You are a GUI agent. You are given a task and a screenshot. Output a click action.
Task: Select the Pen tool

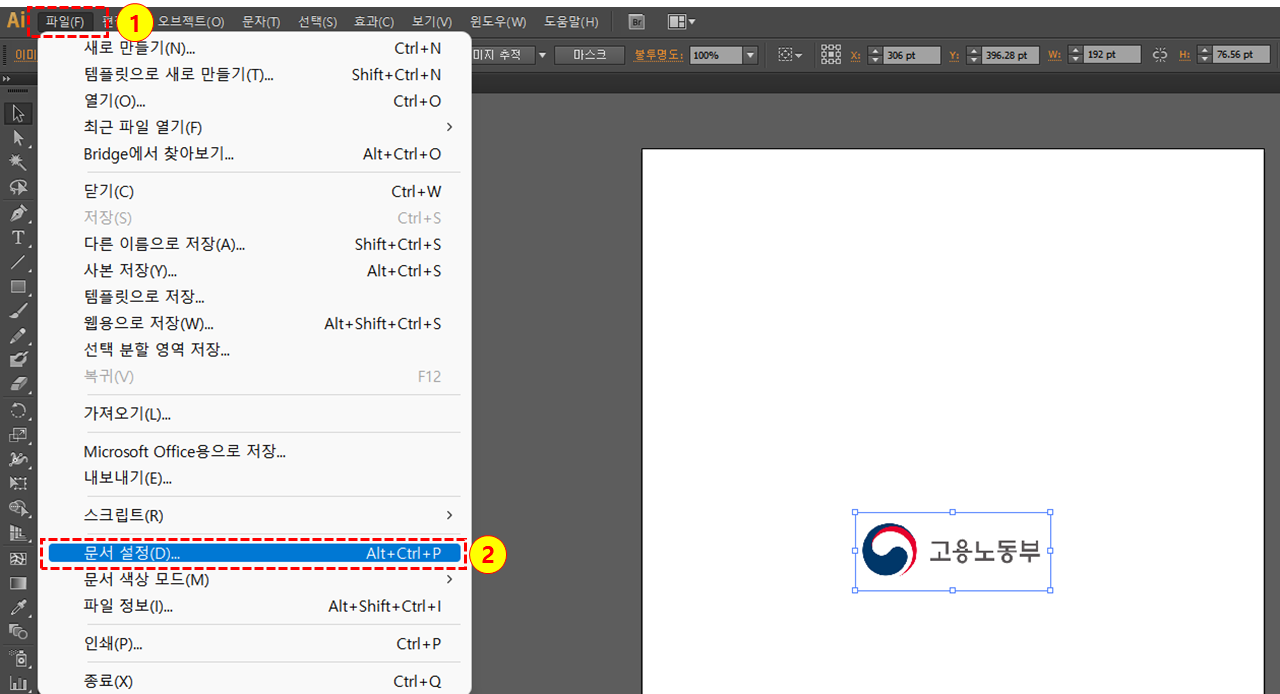click(18, 213)
